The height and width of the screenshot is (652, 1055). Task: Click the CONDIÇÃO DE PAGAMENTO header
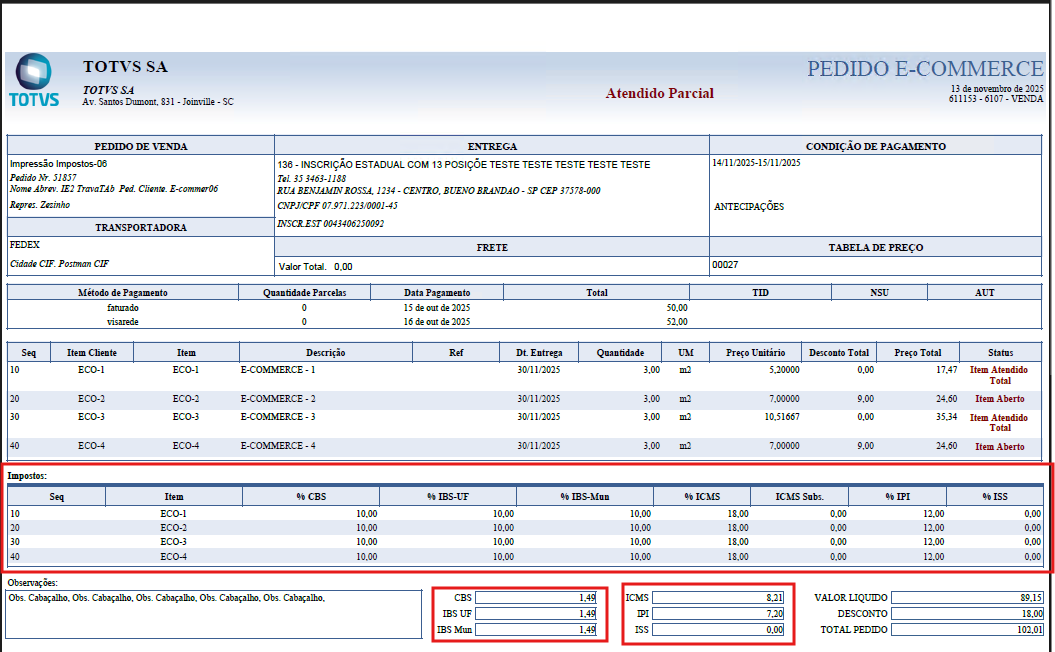(x=875, y=146)
